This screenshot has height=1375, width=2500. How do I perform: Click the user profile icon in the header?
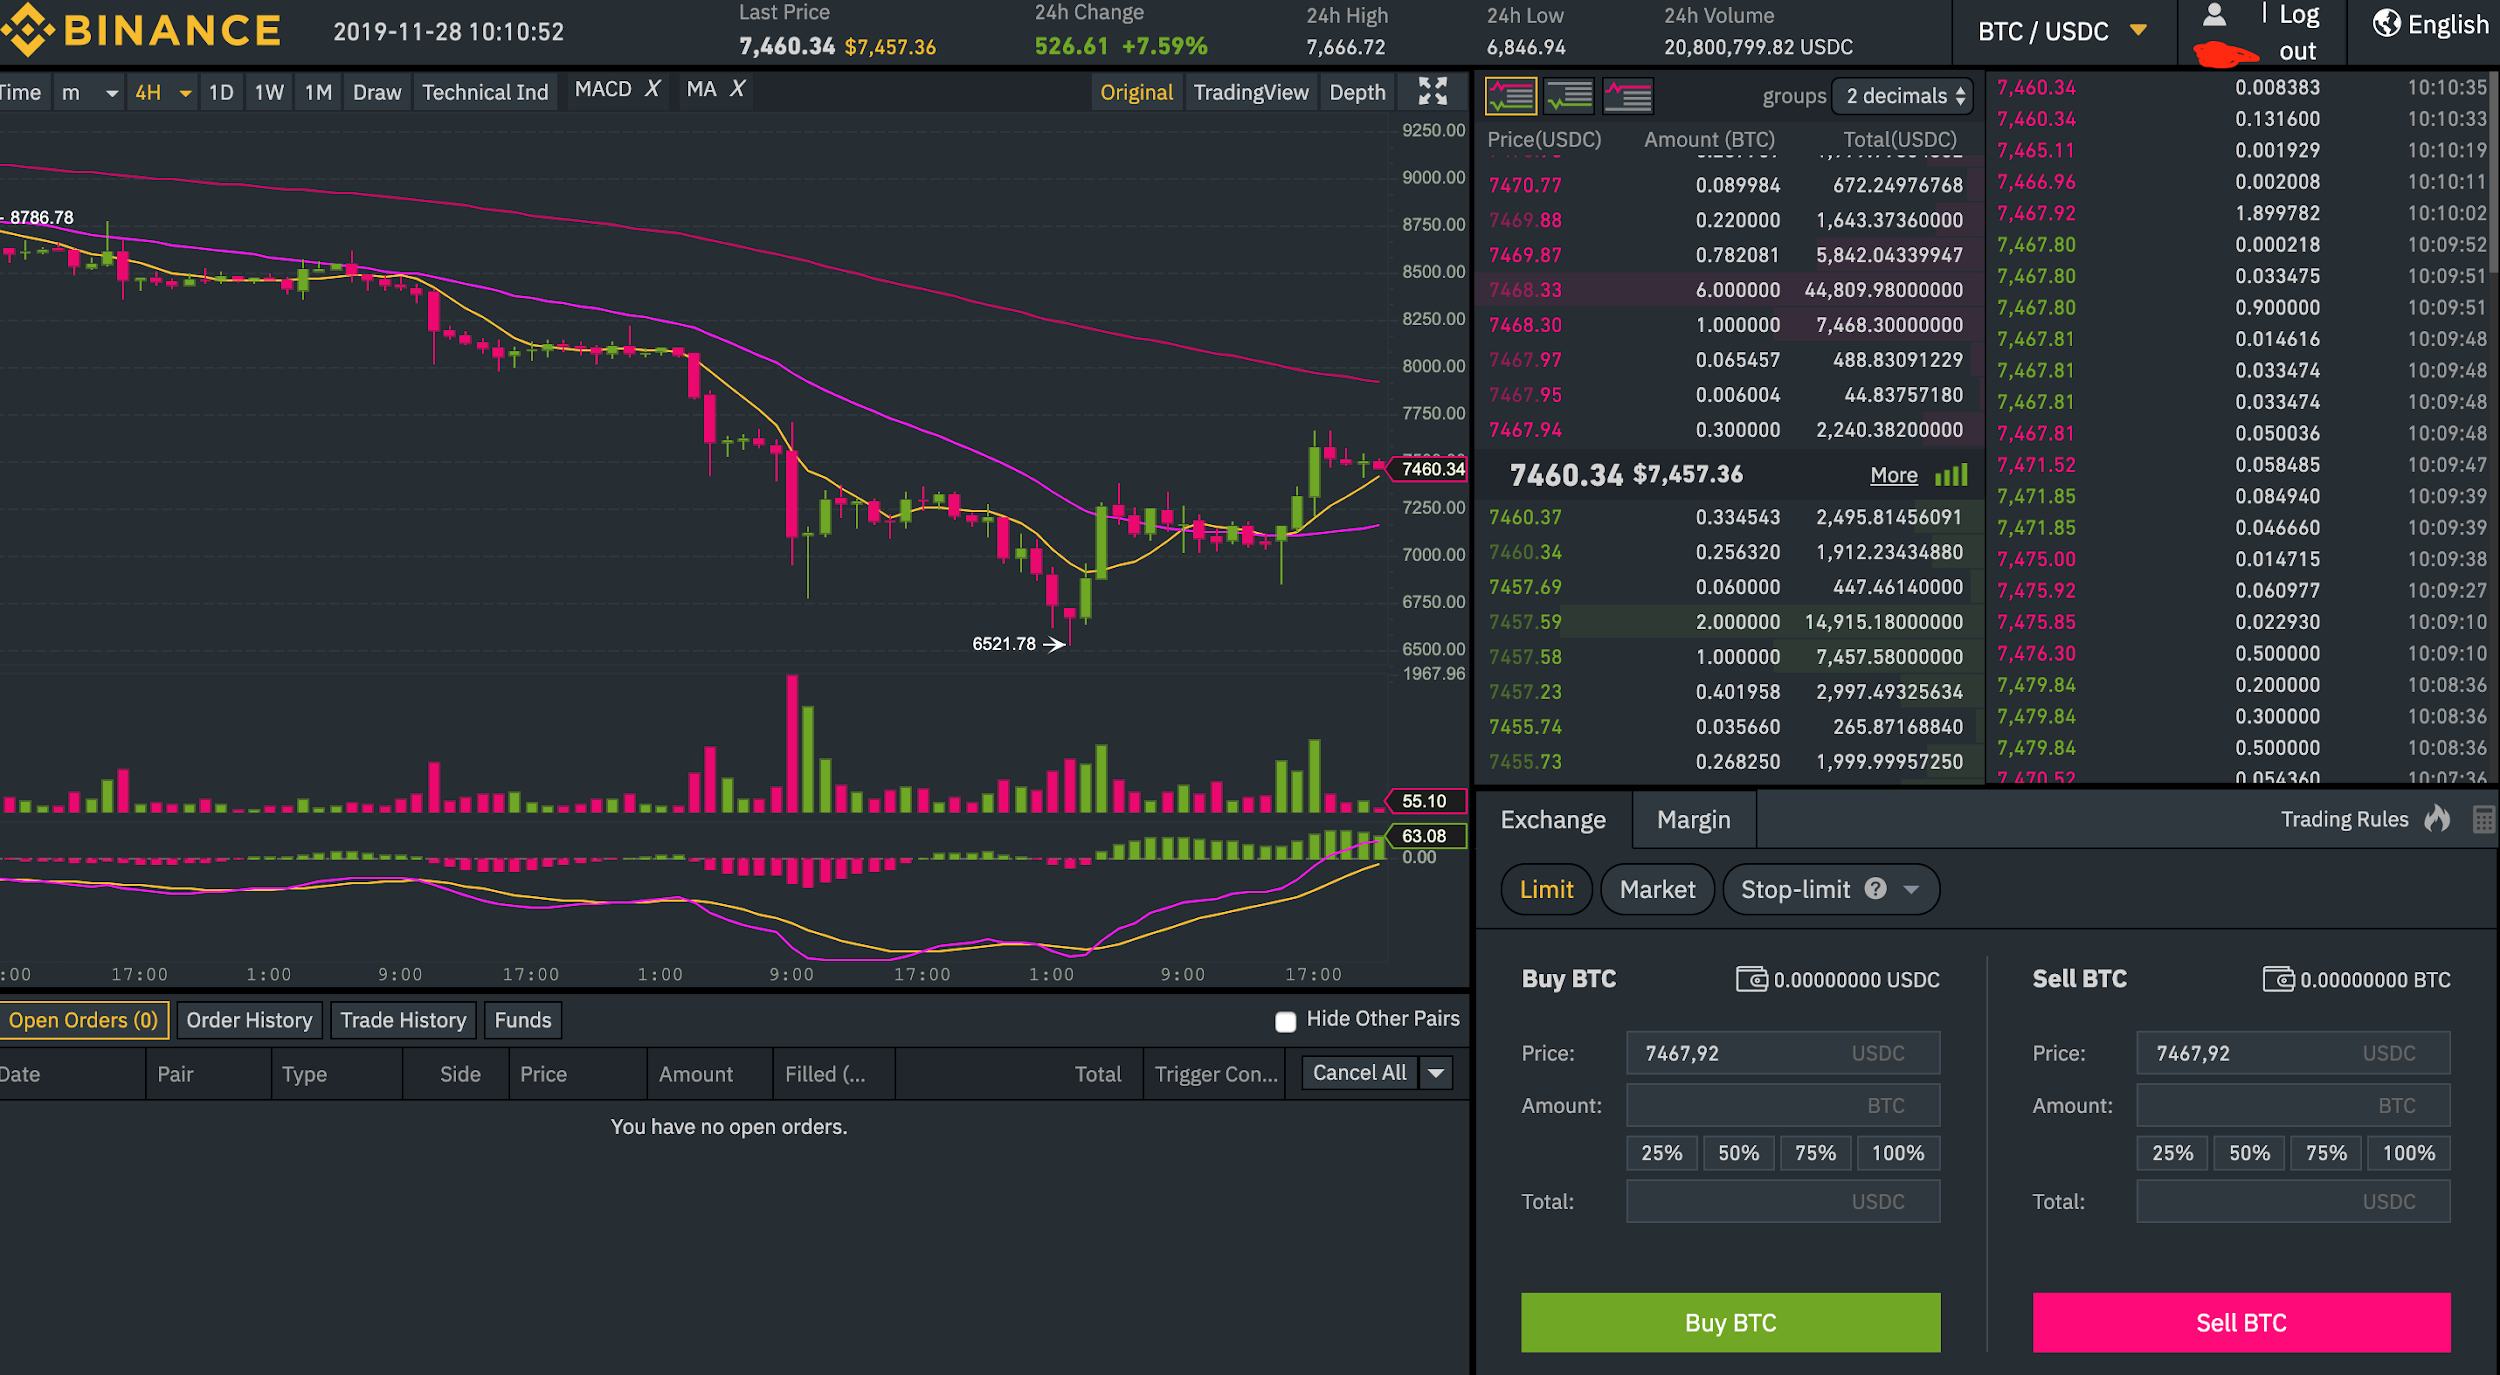[2214, 15]
